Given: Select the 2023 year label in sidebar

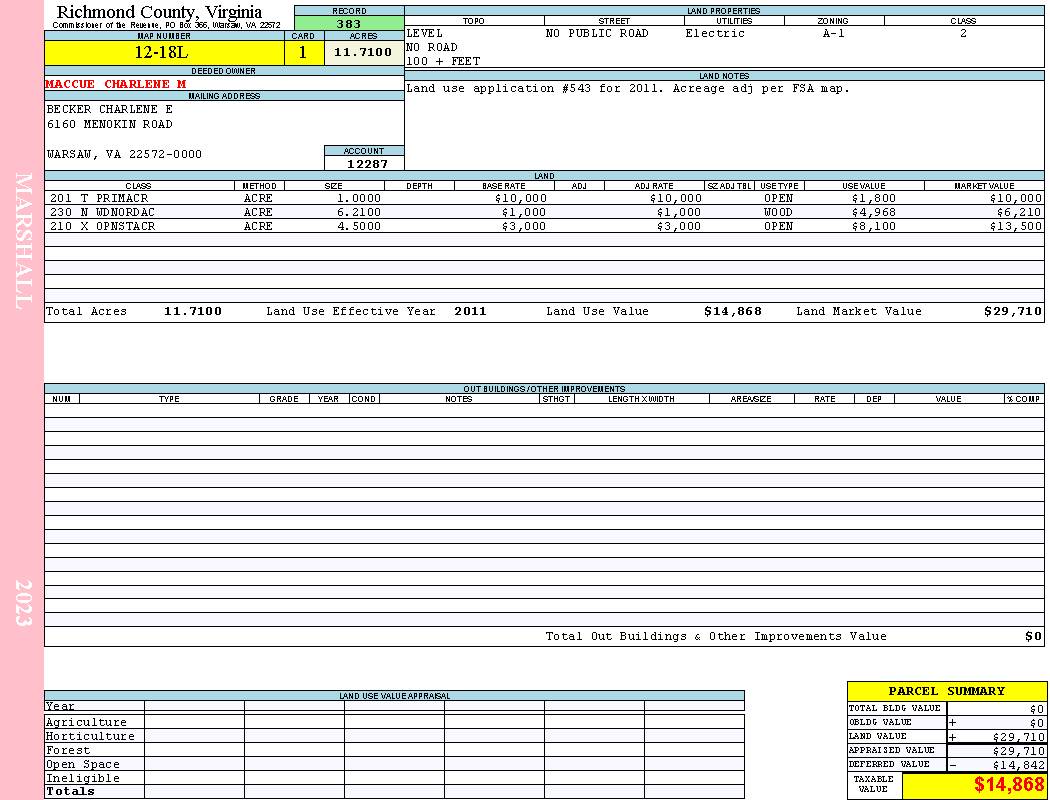Looking at the screenshot, I should point(23,603).
